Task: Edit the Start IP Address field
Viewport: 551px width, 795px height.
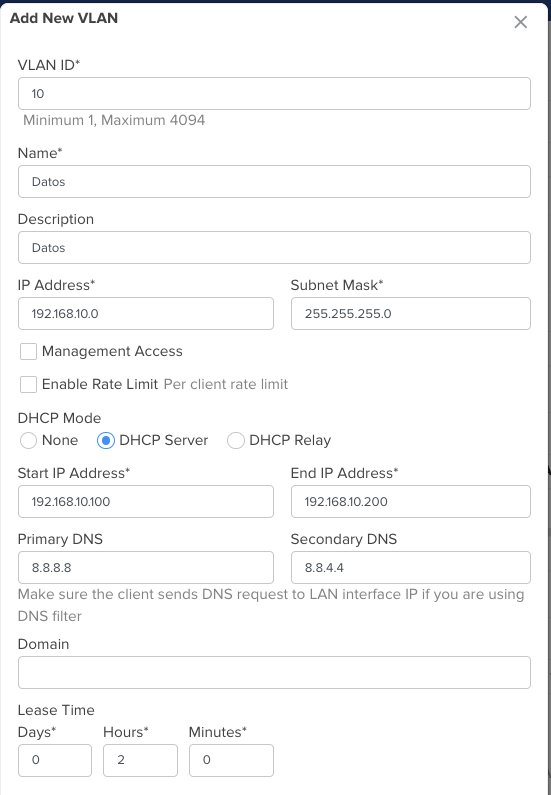Action: click(x=146, y=501)
